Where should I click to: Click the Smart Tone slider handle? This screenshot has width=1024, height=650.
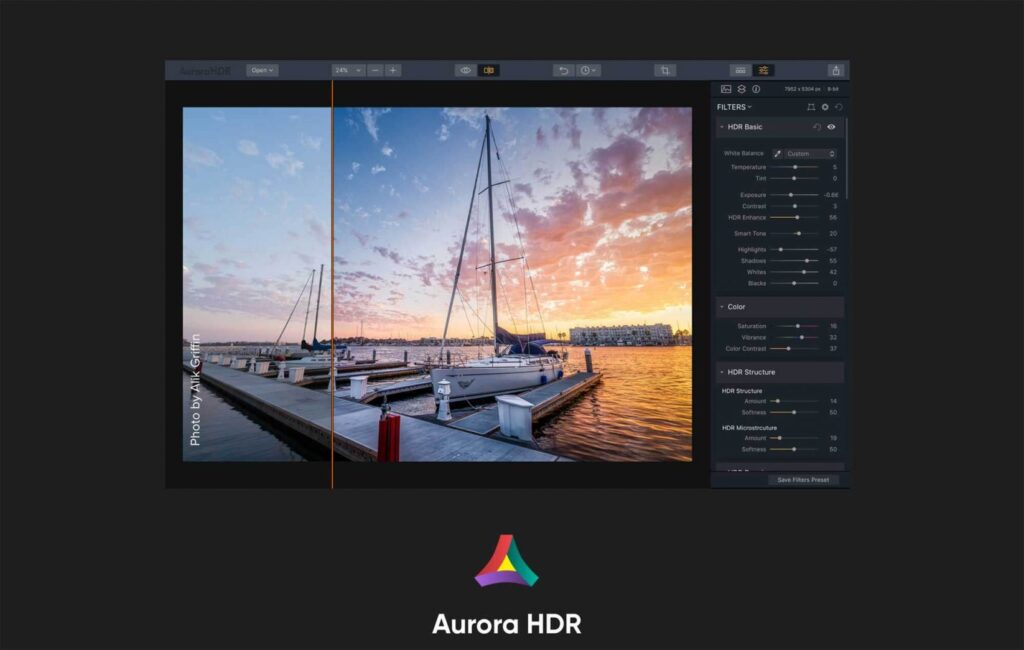pos(799,233)
